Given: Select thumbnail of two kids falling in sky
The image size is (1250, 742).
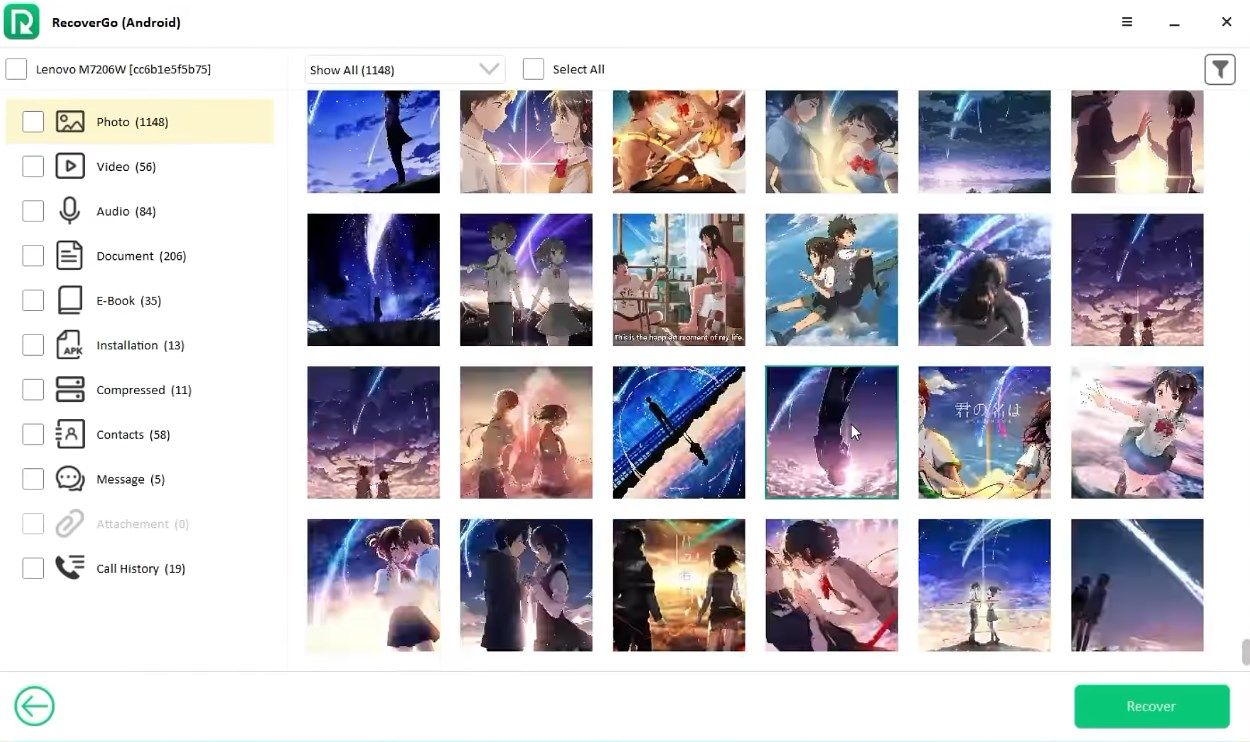Looking at the screenshot, I should pos(831,279).
